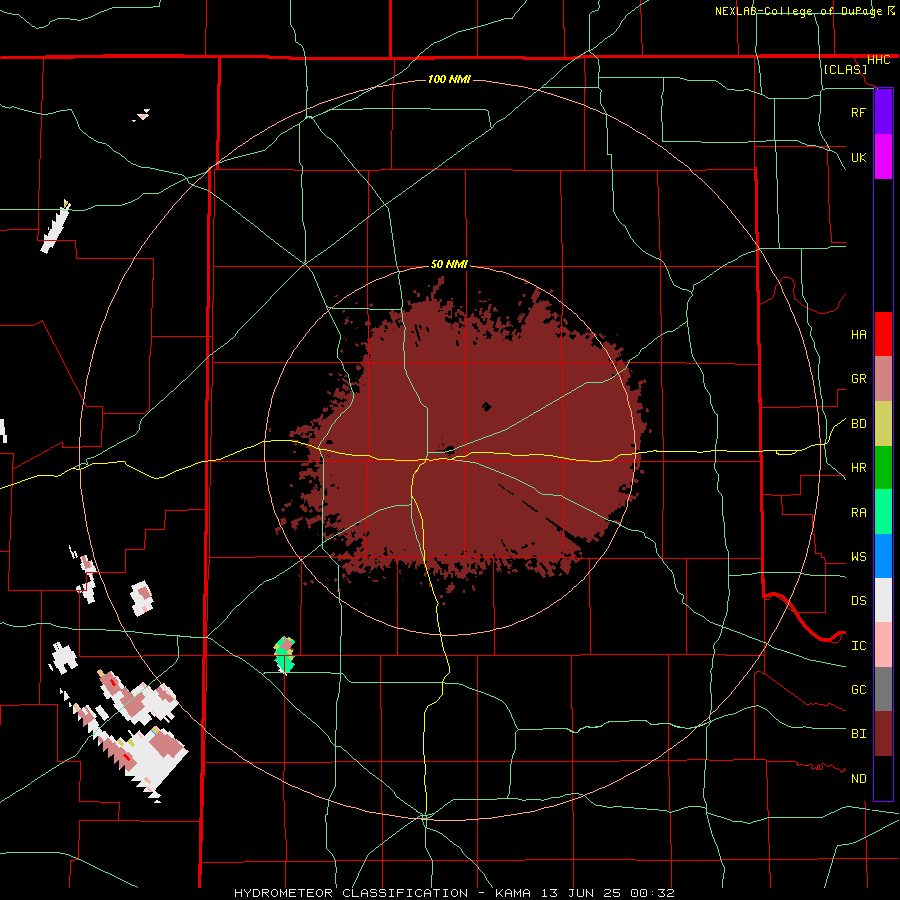The height and width of the screenshot is (900, 900).
Task: Click the HR legend label
Action: pyautogui.click(x=858, y=468)
